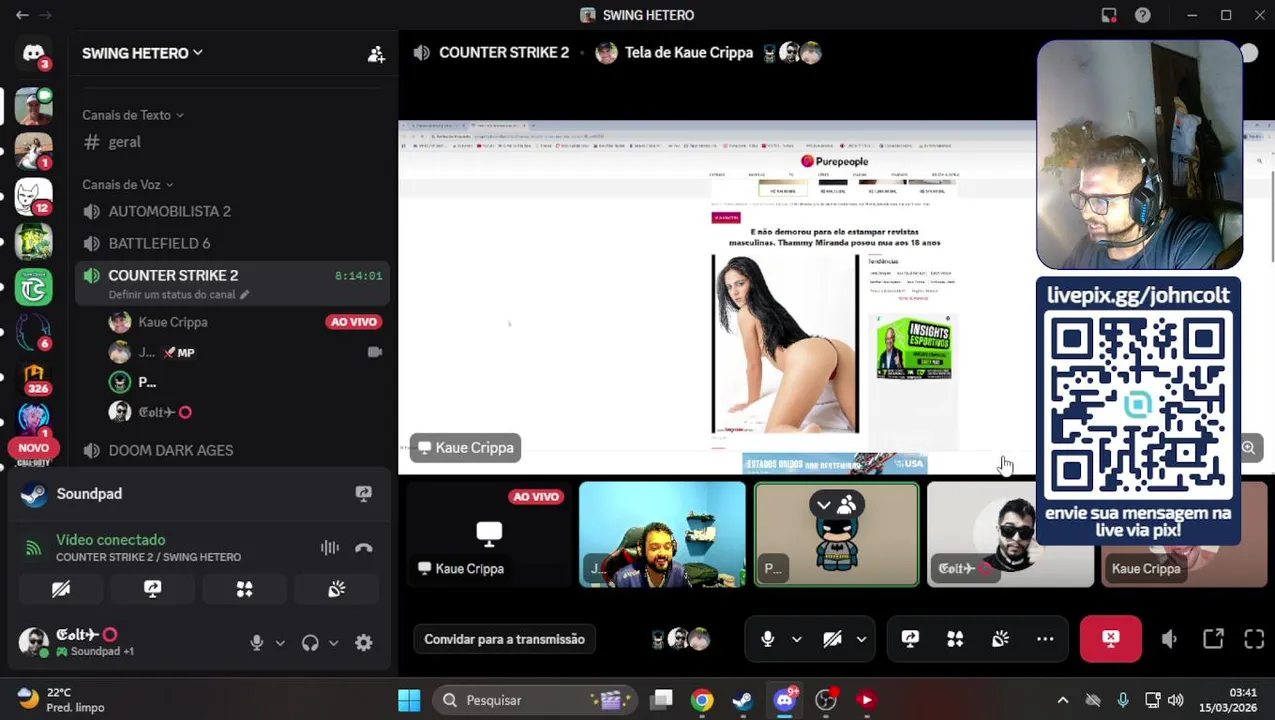Open Discord direct messages home icon
This screenshot has height=720, width=1275.
[33, 53]
